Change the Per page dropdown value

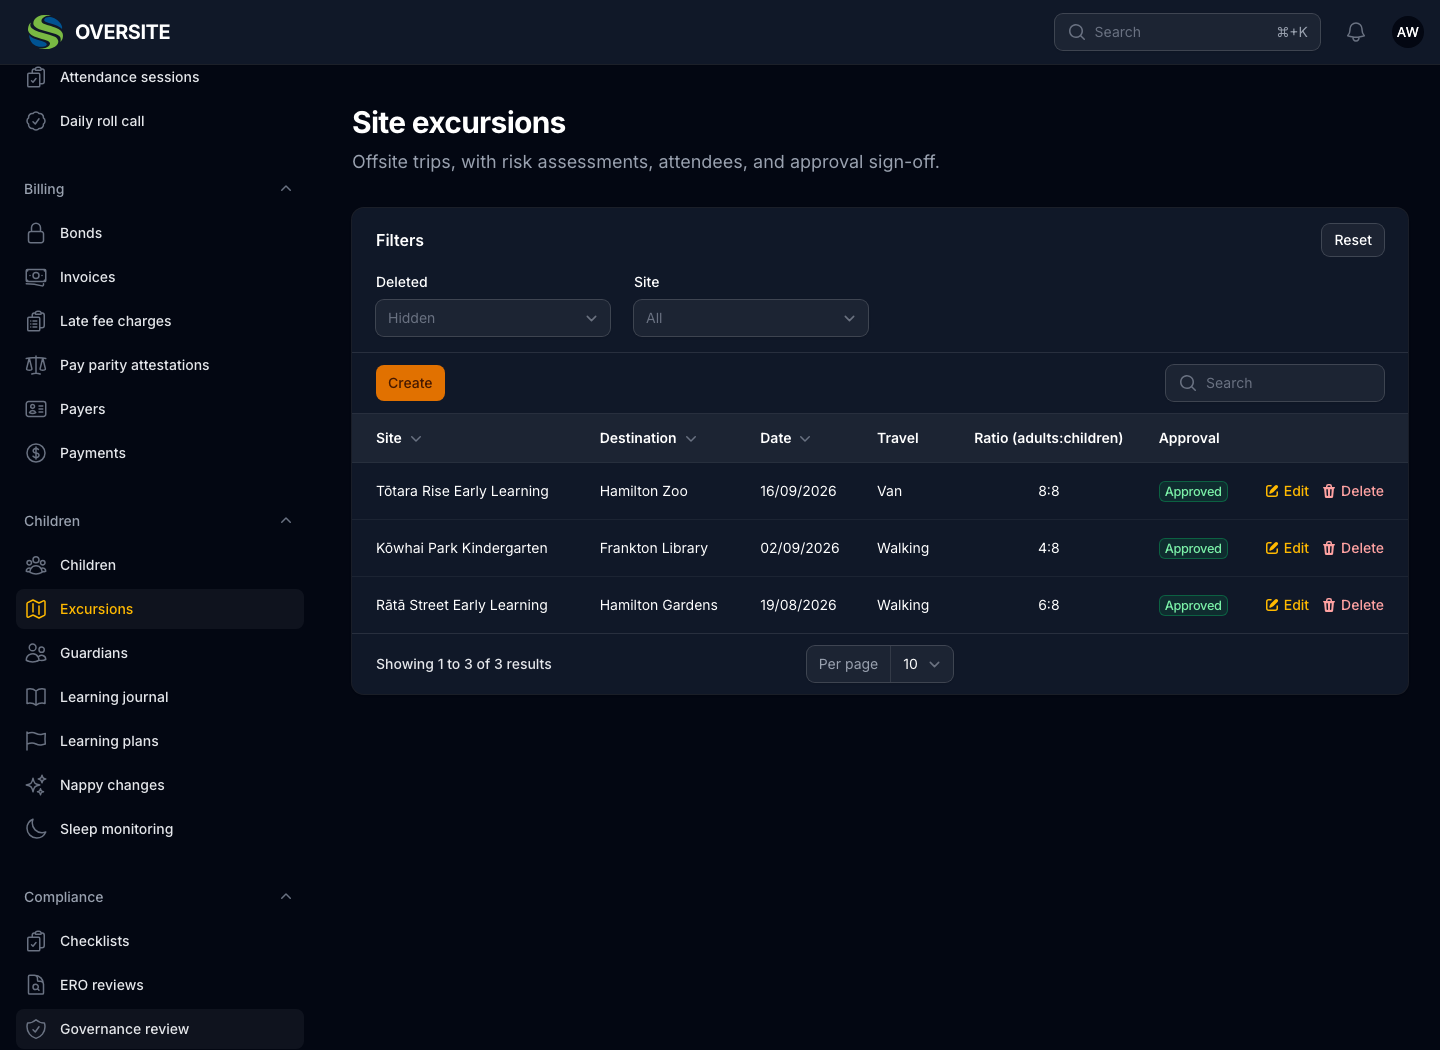click(x=921, y=664)
